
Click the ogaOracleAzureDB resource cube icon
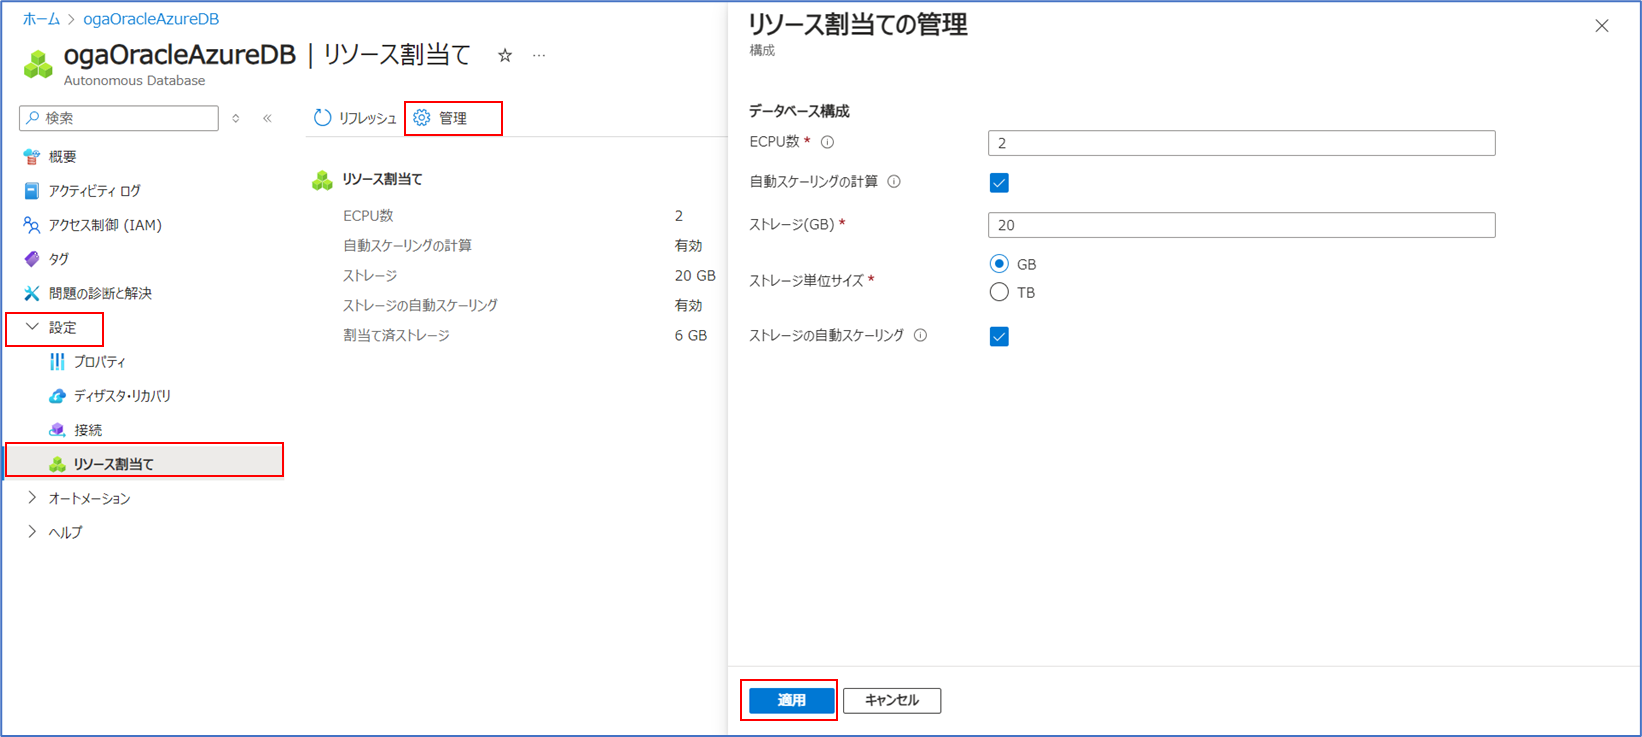coord(38,64)
